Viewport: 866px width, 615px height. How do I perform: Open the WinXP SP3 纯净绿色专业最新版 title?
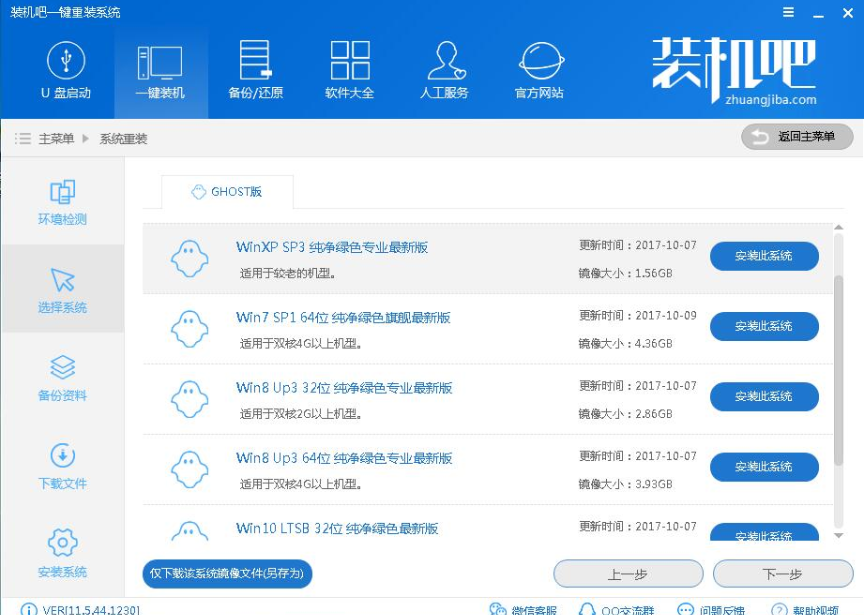pyautogui.click(x=332, y=247)
